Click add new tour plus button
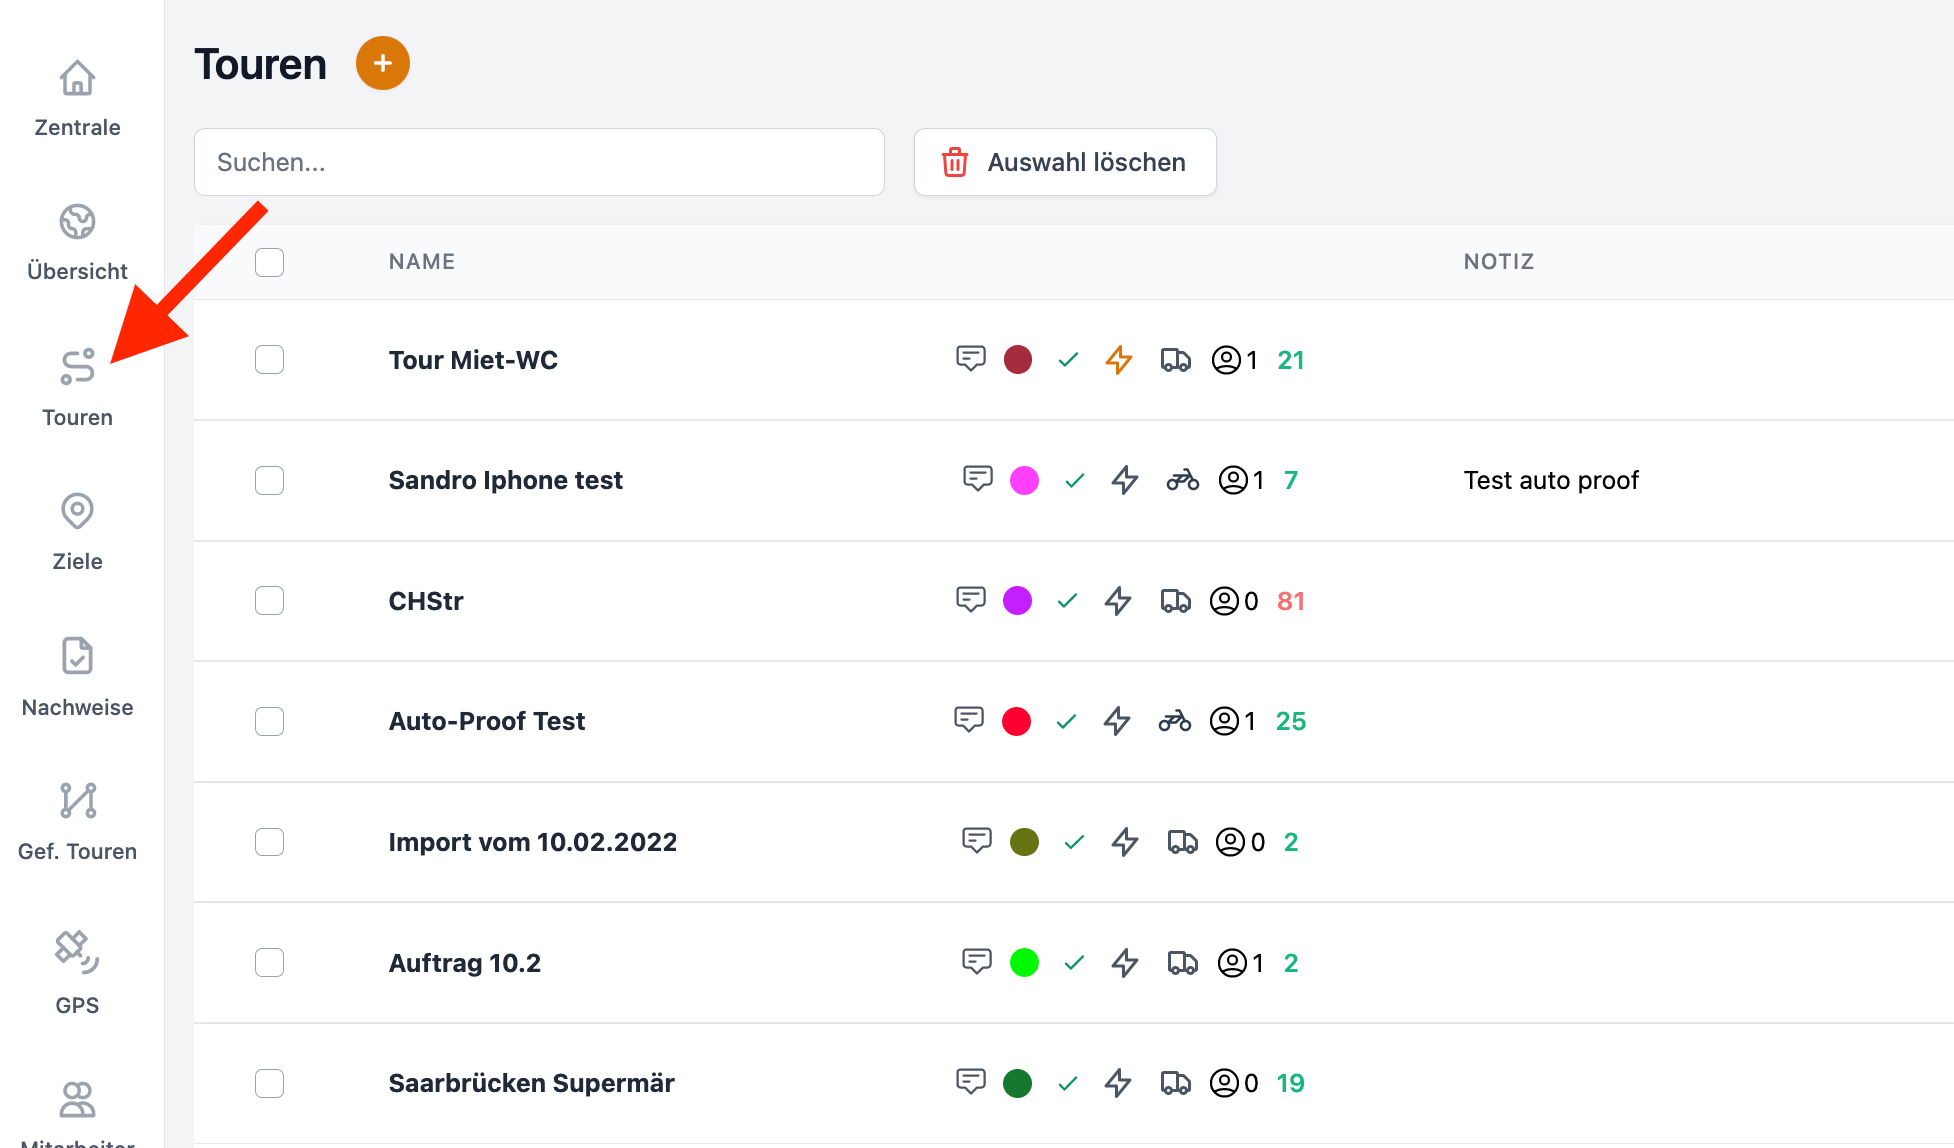Viewport: 1954px width, 1148px height. click(x=380, y=63)
